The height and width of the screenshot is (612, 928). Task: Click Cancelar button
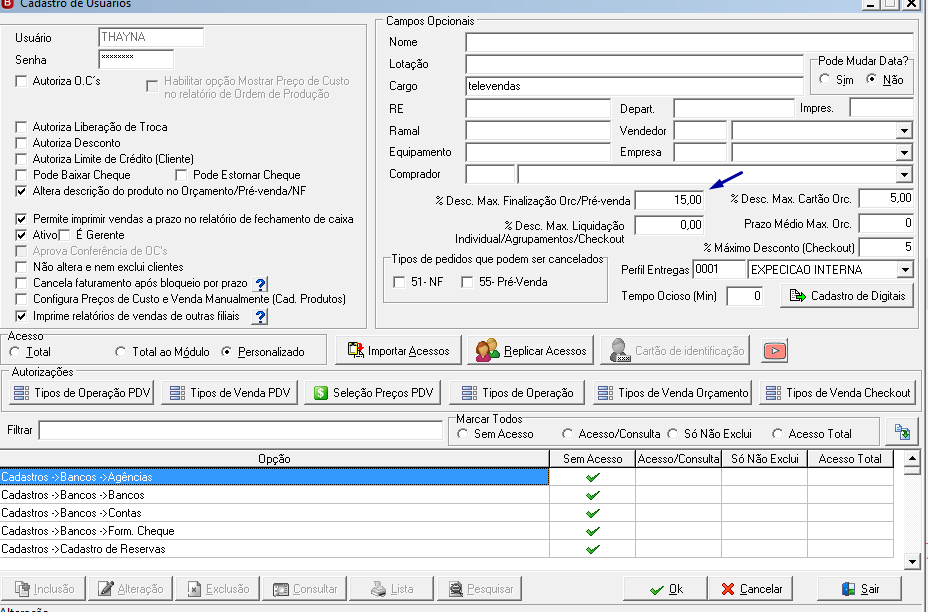coord(752,589)
